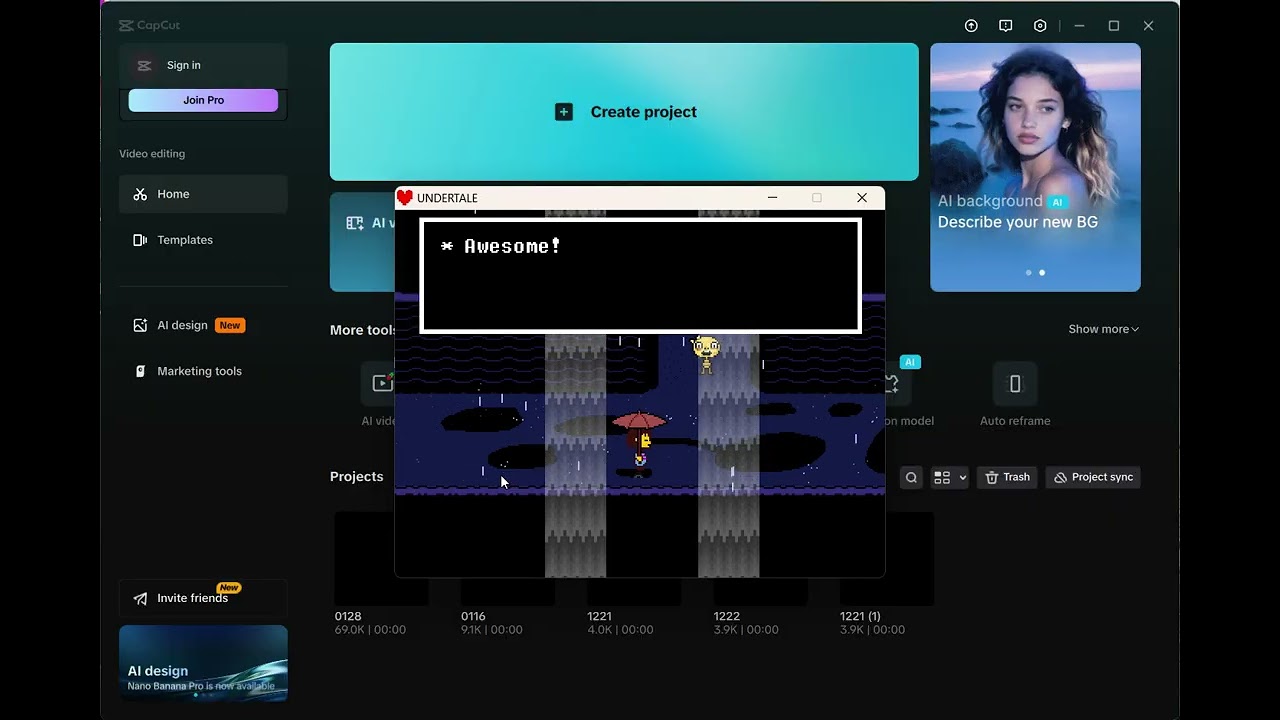The width and height of the screenshot is (1280, 720).
Task: Open the AI design Nano Banana Pro banner
Action: (x=203, y=663)
